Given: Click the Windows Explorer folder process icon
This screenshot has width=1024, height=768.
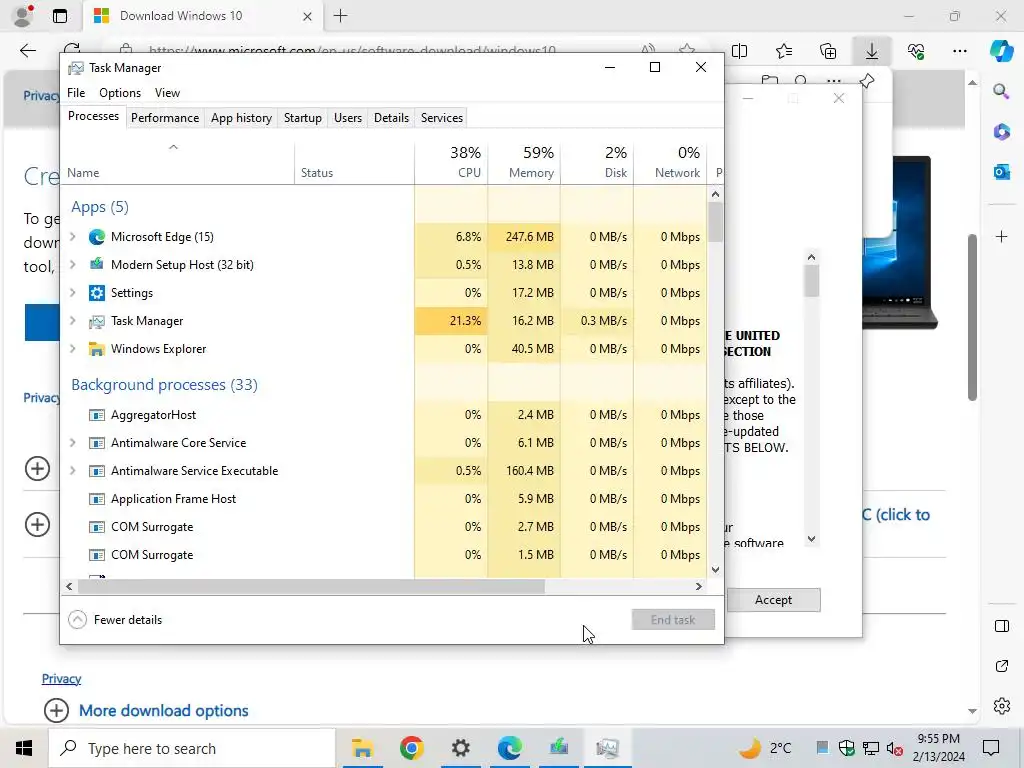Looking at the screenshot, I should [x=97, y=349].
